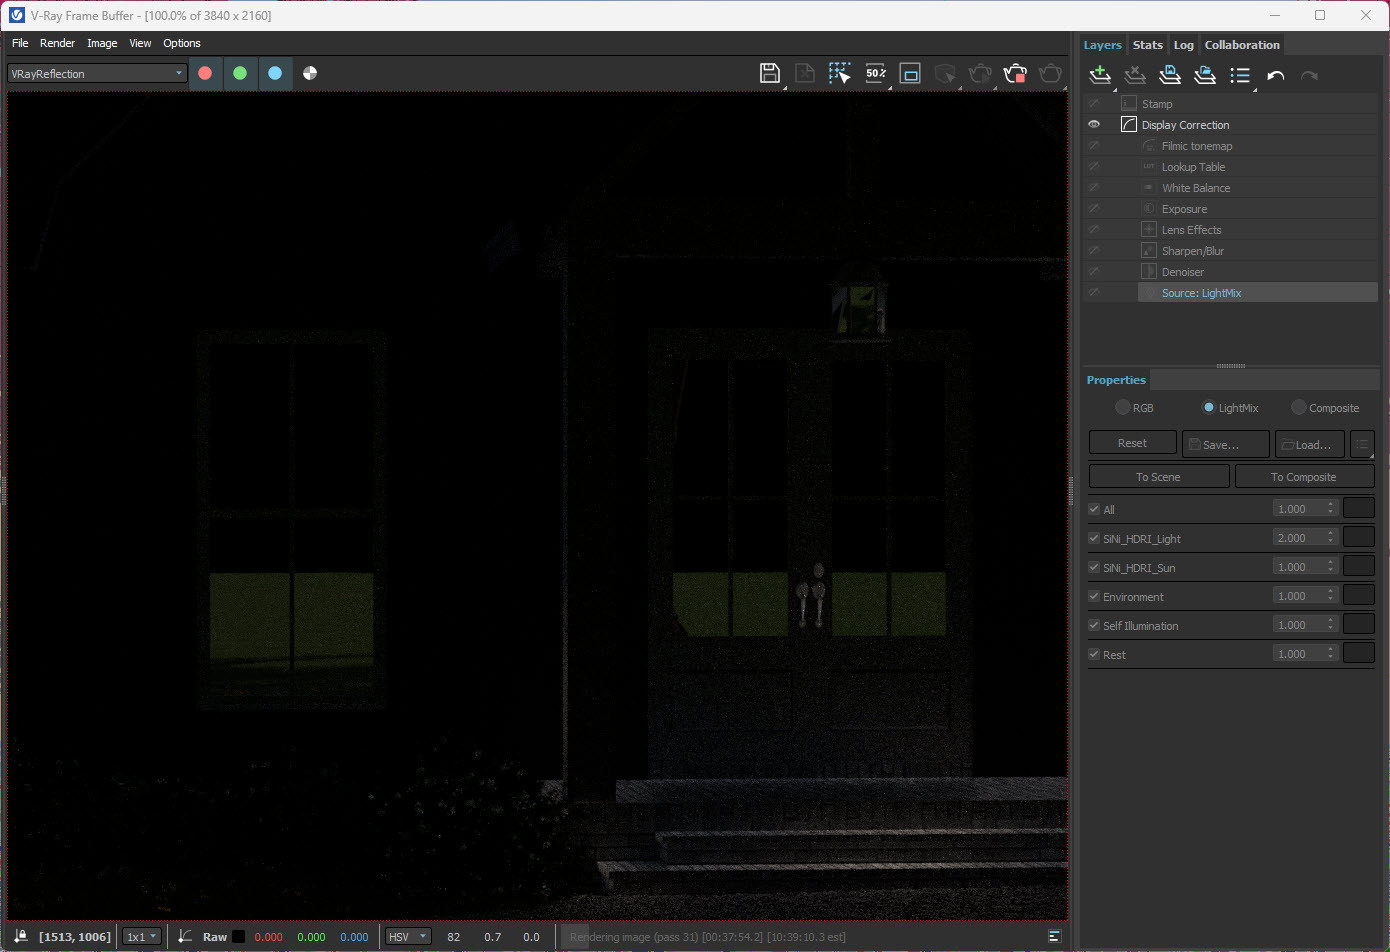Click the curve icon next to Raw
Viewport: 1390px width, 952px height.
(185, 936)
